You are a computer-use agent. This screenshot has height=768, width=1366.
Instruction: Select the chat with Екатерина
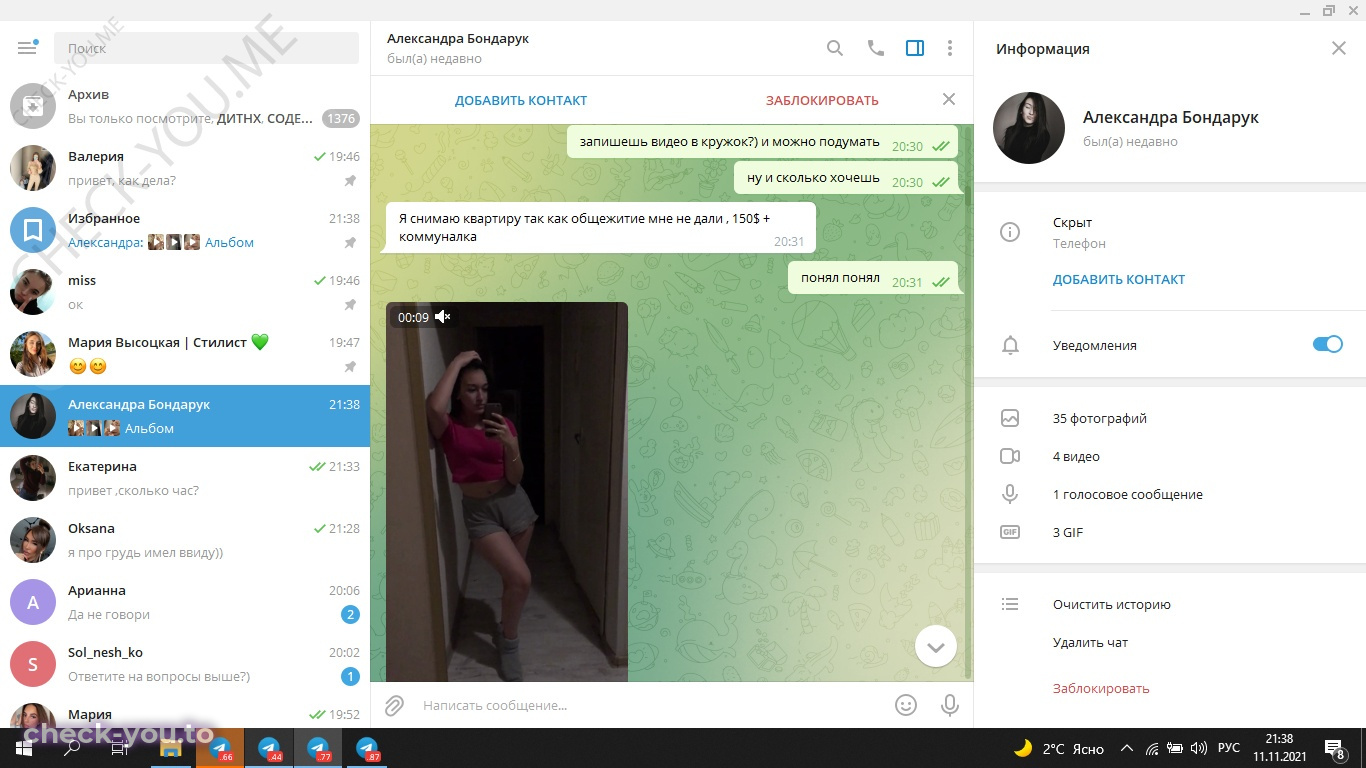pos(185,478)
